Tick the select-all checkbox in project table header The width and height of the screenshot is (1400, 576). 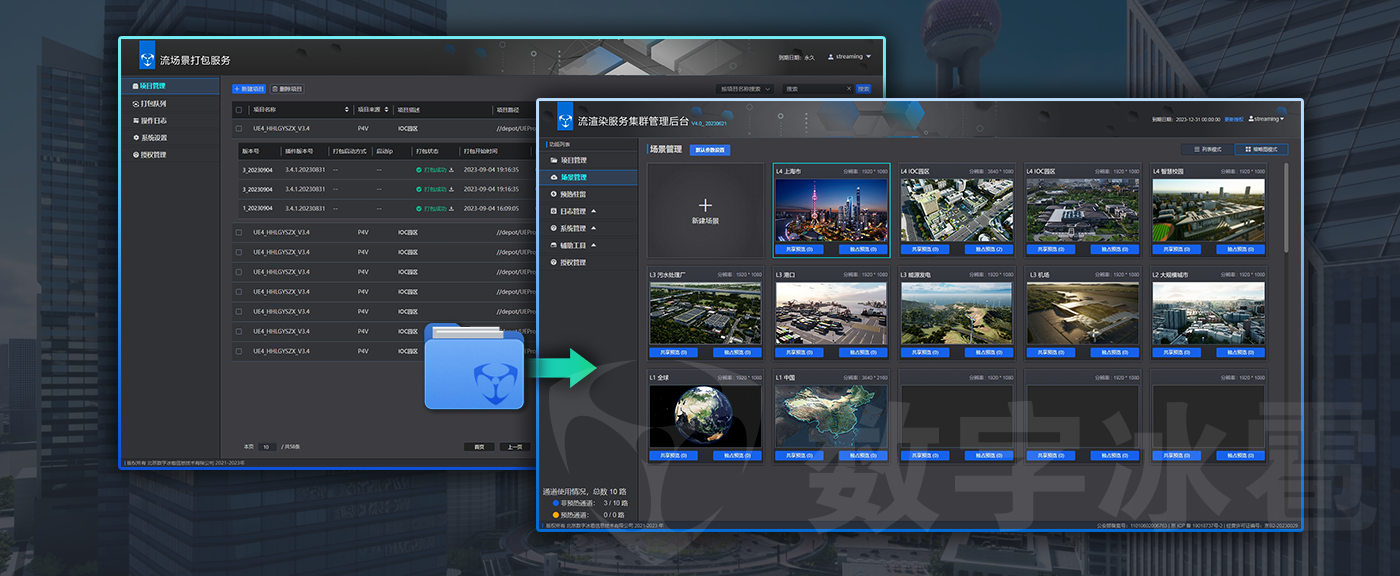[238, 110]
